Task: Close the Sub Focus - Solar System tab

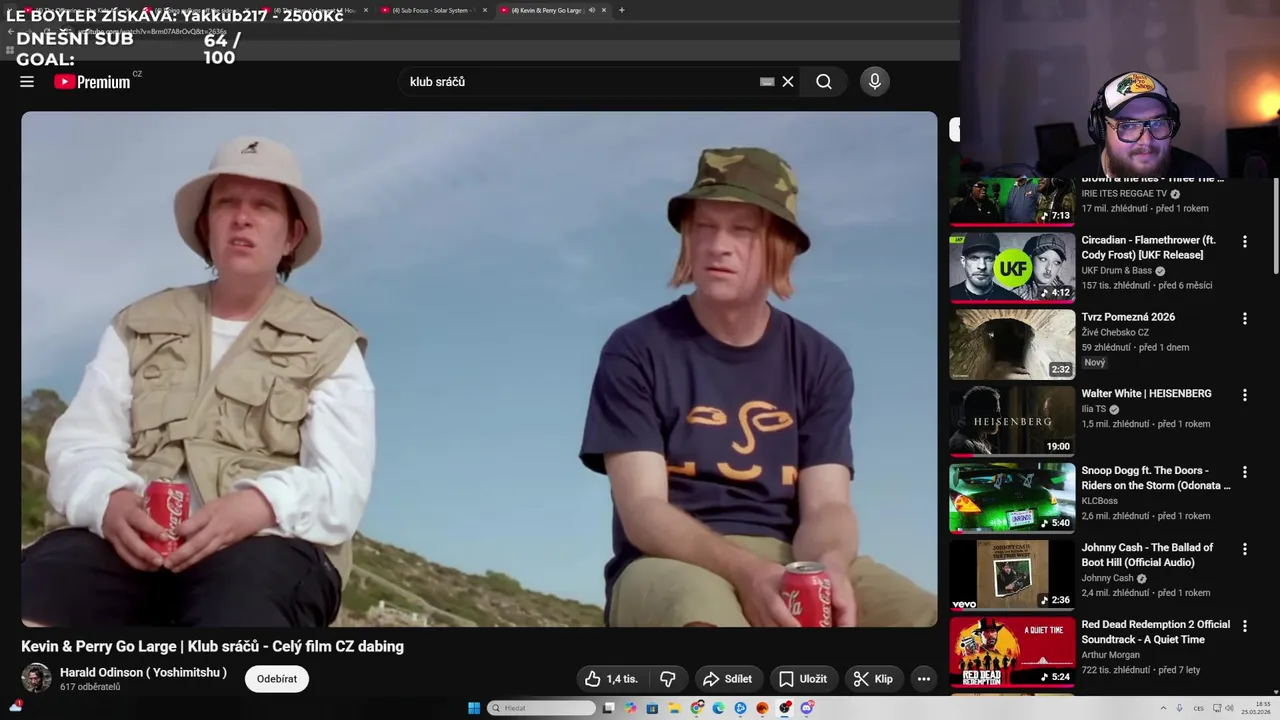Action: tap(485, 10)
